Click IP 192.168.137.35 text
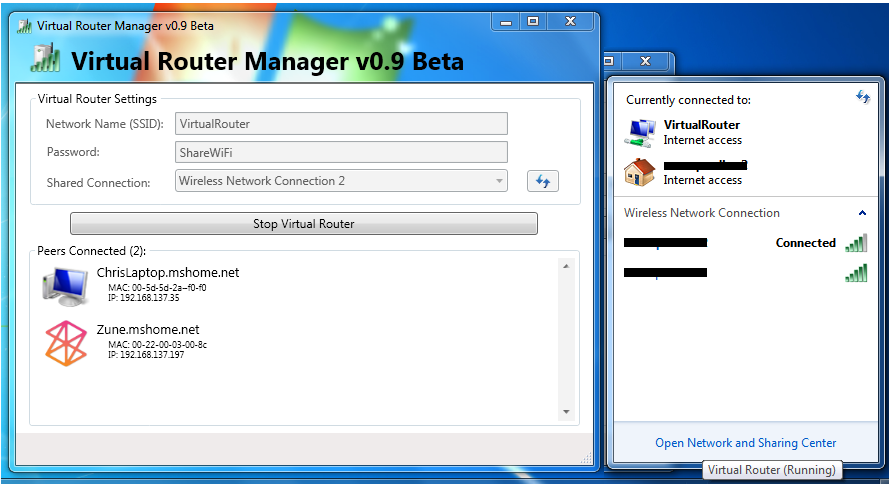 pos(143,298)
